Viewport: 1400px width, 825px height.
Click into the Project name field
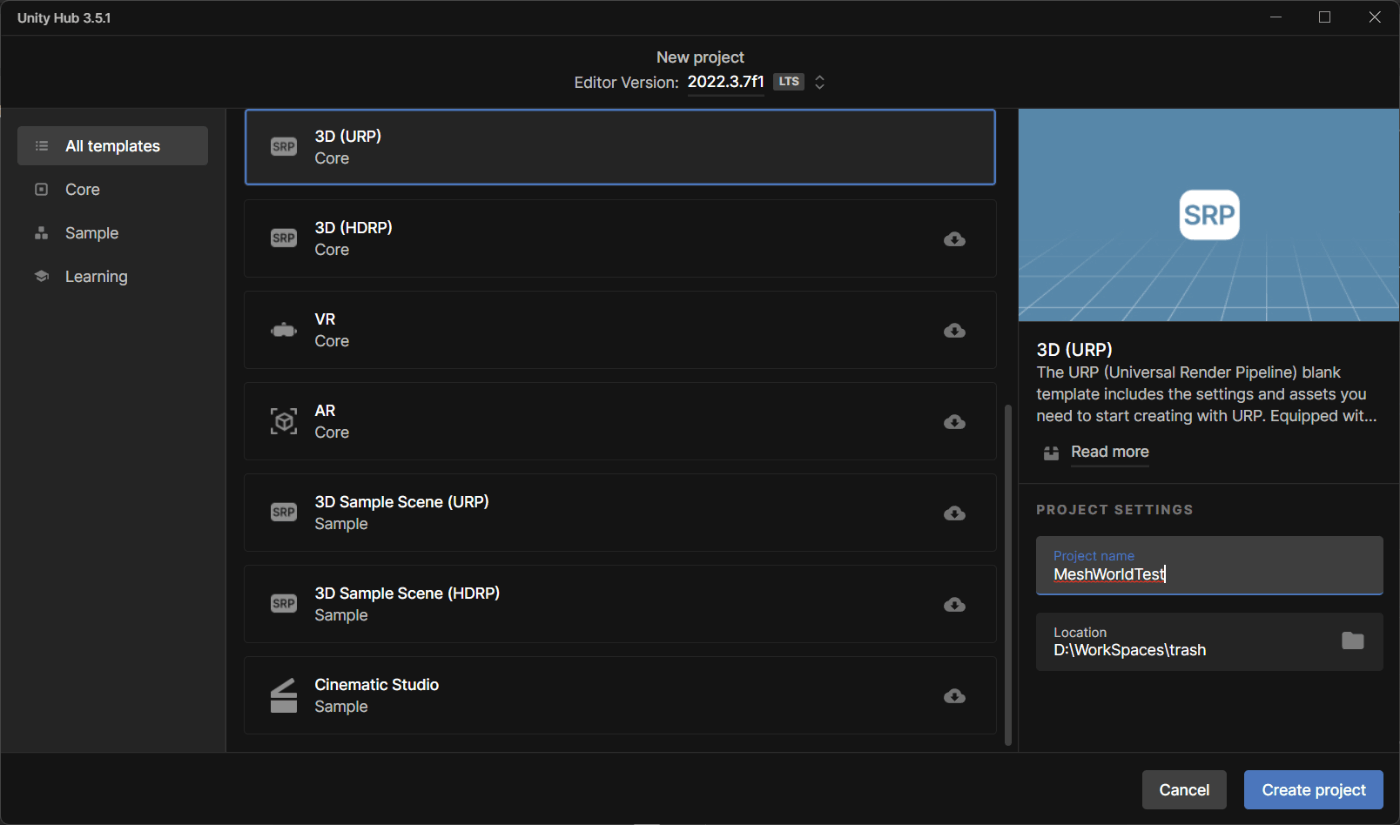pyautogui.click(x=1209, y=565)
